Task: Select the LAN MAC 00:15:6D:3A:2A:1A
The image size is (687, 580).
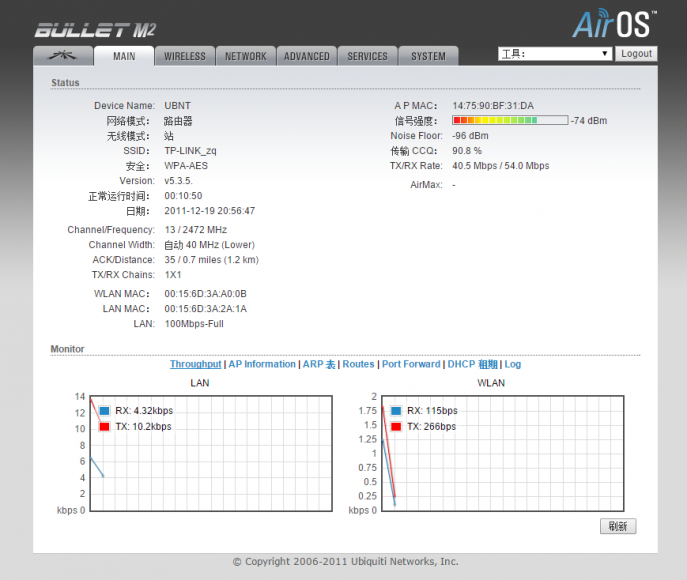Action: click(x=205, y=309)
